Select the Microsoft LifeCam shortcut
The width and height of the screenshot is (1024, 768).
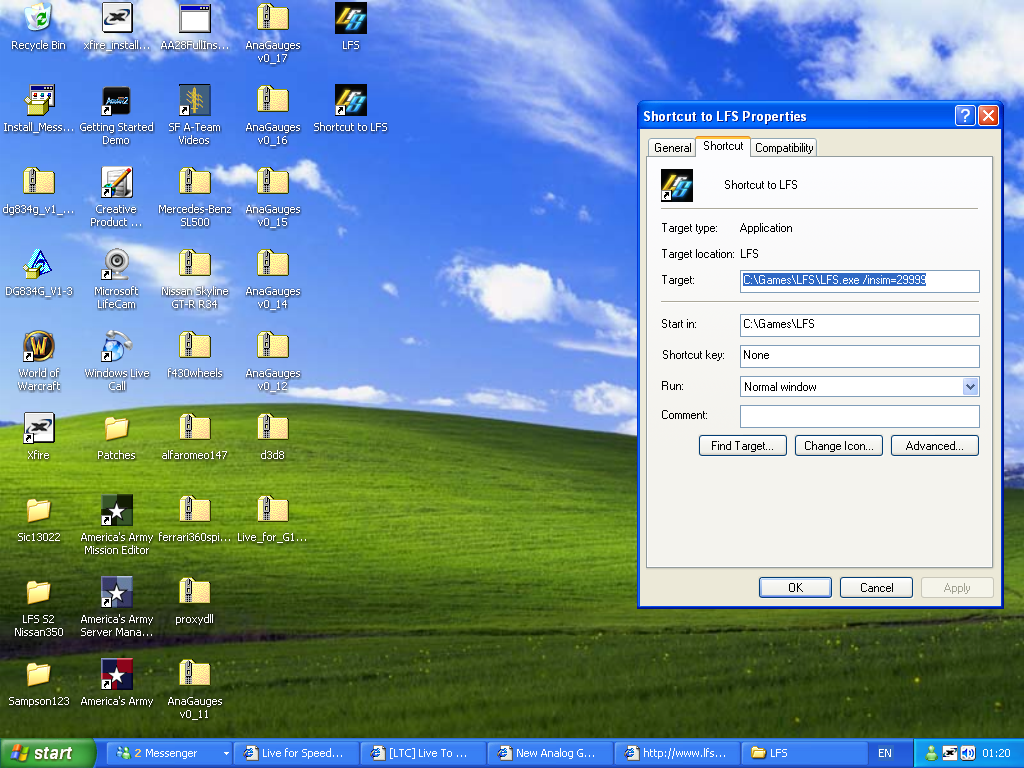(x=117, y=279)
